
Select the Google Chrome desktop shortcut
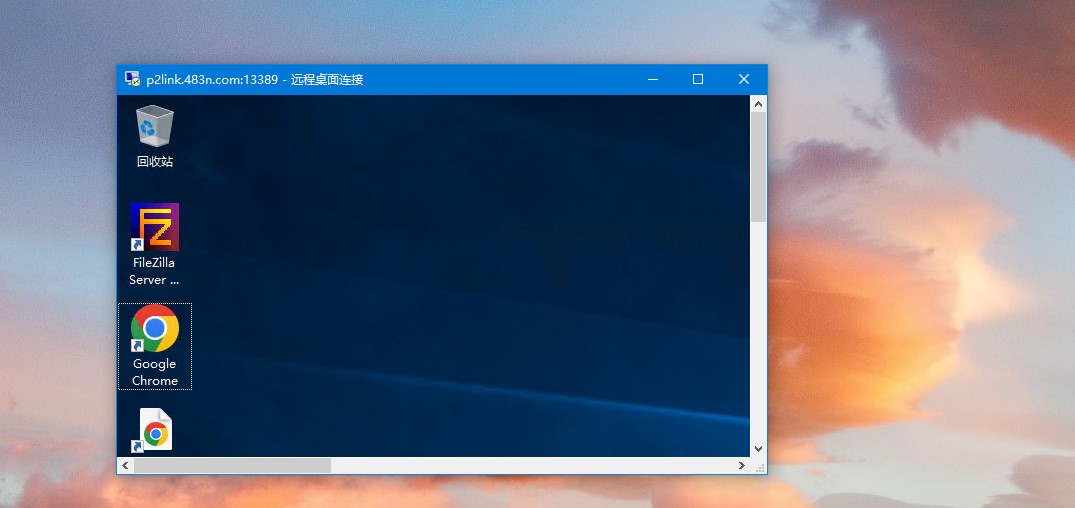point(155,328)
